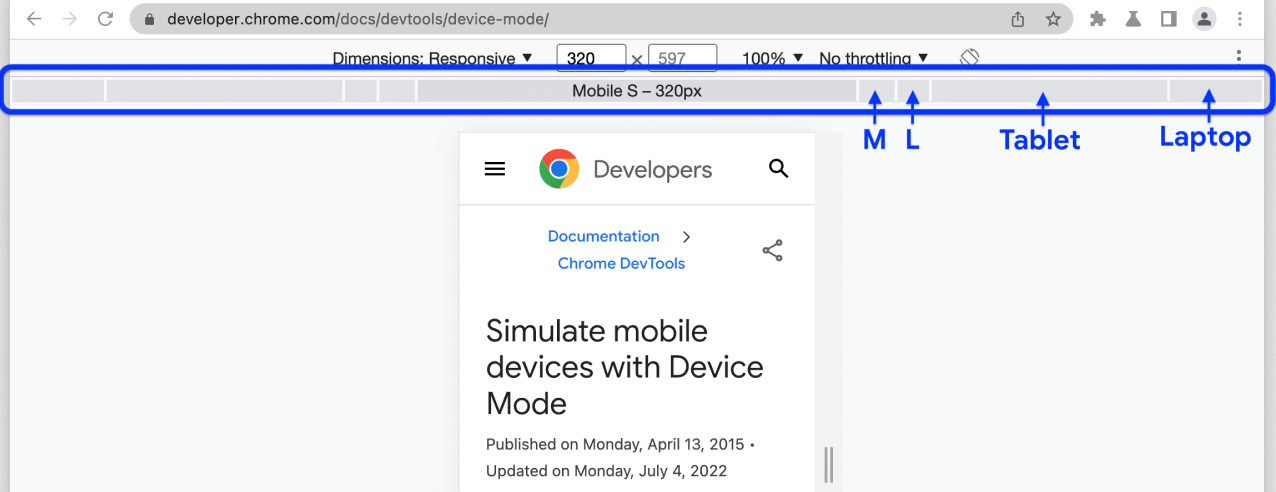
Task: Click the browser back arrow
Action: 34,19
